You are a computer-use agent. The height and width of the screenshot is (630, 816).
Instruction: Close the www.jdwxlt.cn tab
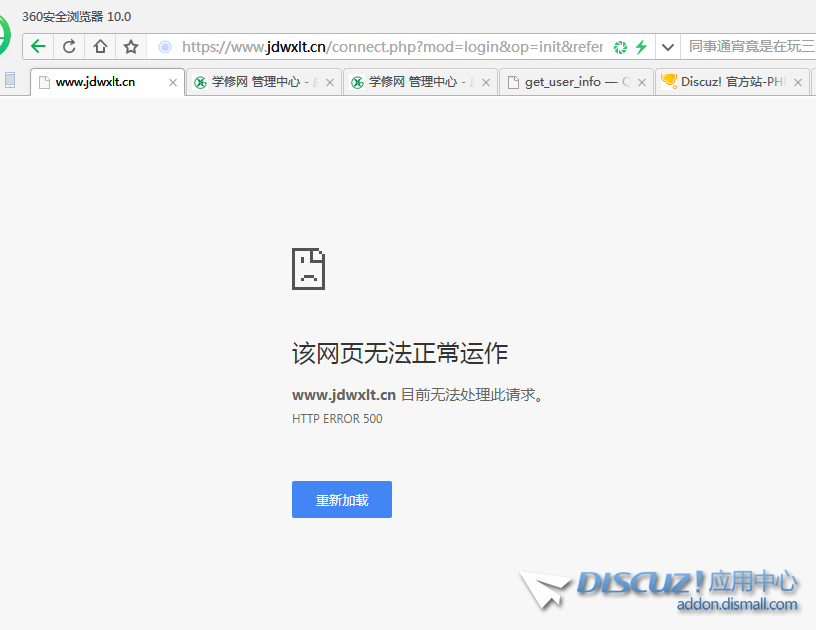coord(171,83)
